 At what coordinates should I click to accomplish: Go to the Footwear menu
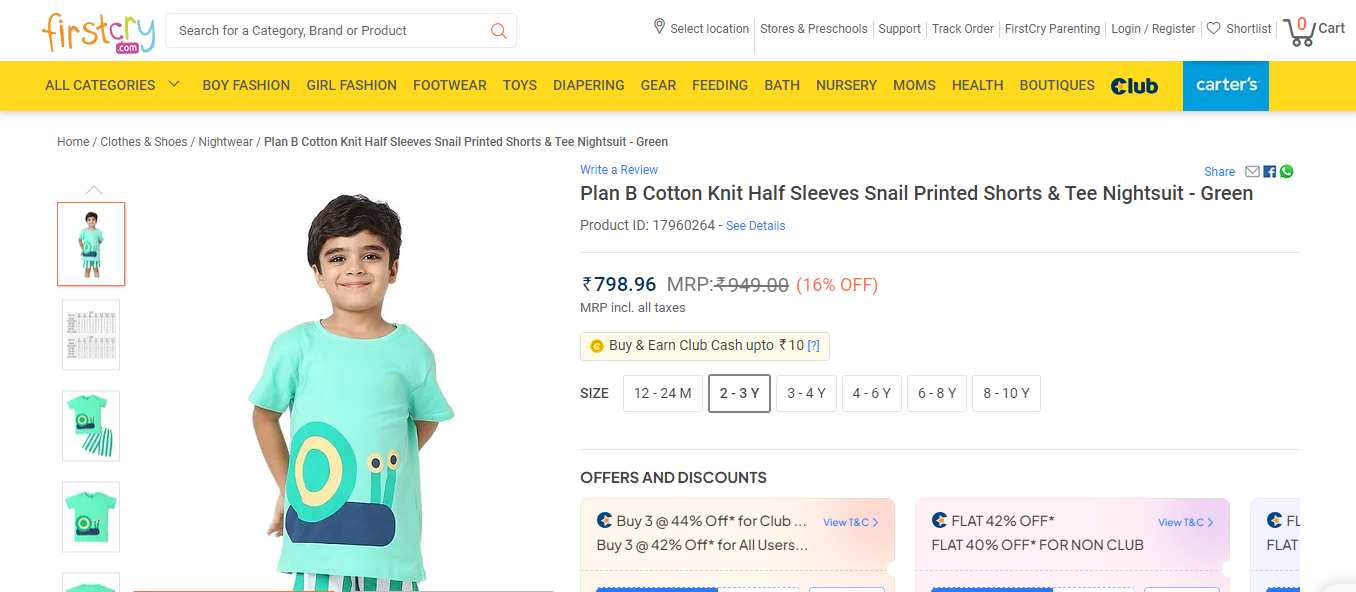[x=449, y=85]
